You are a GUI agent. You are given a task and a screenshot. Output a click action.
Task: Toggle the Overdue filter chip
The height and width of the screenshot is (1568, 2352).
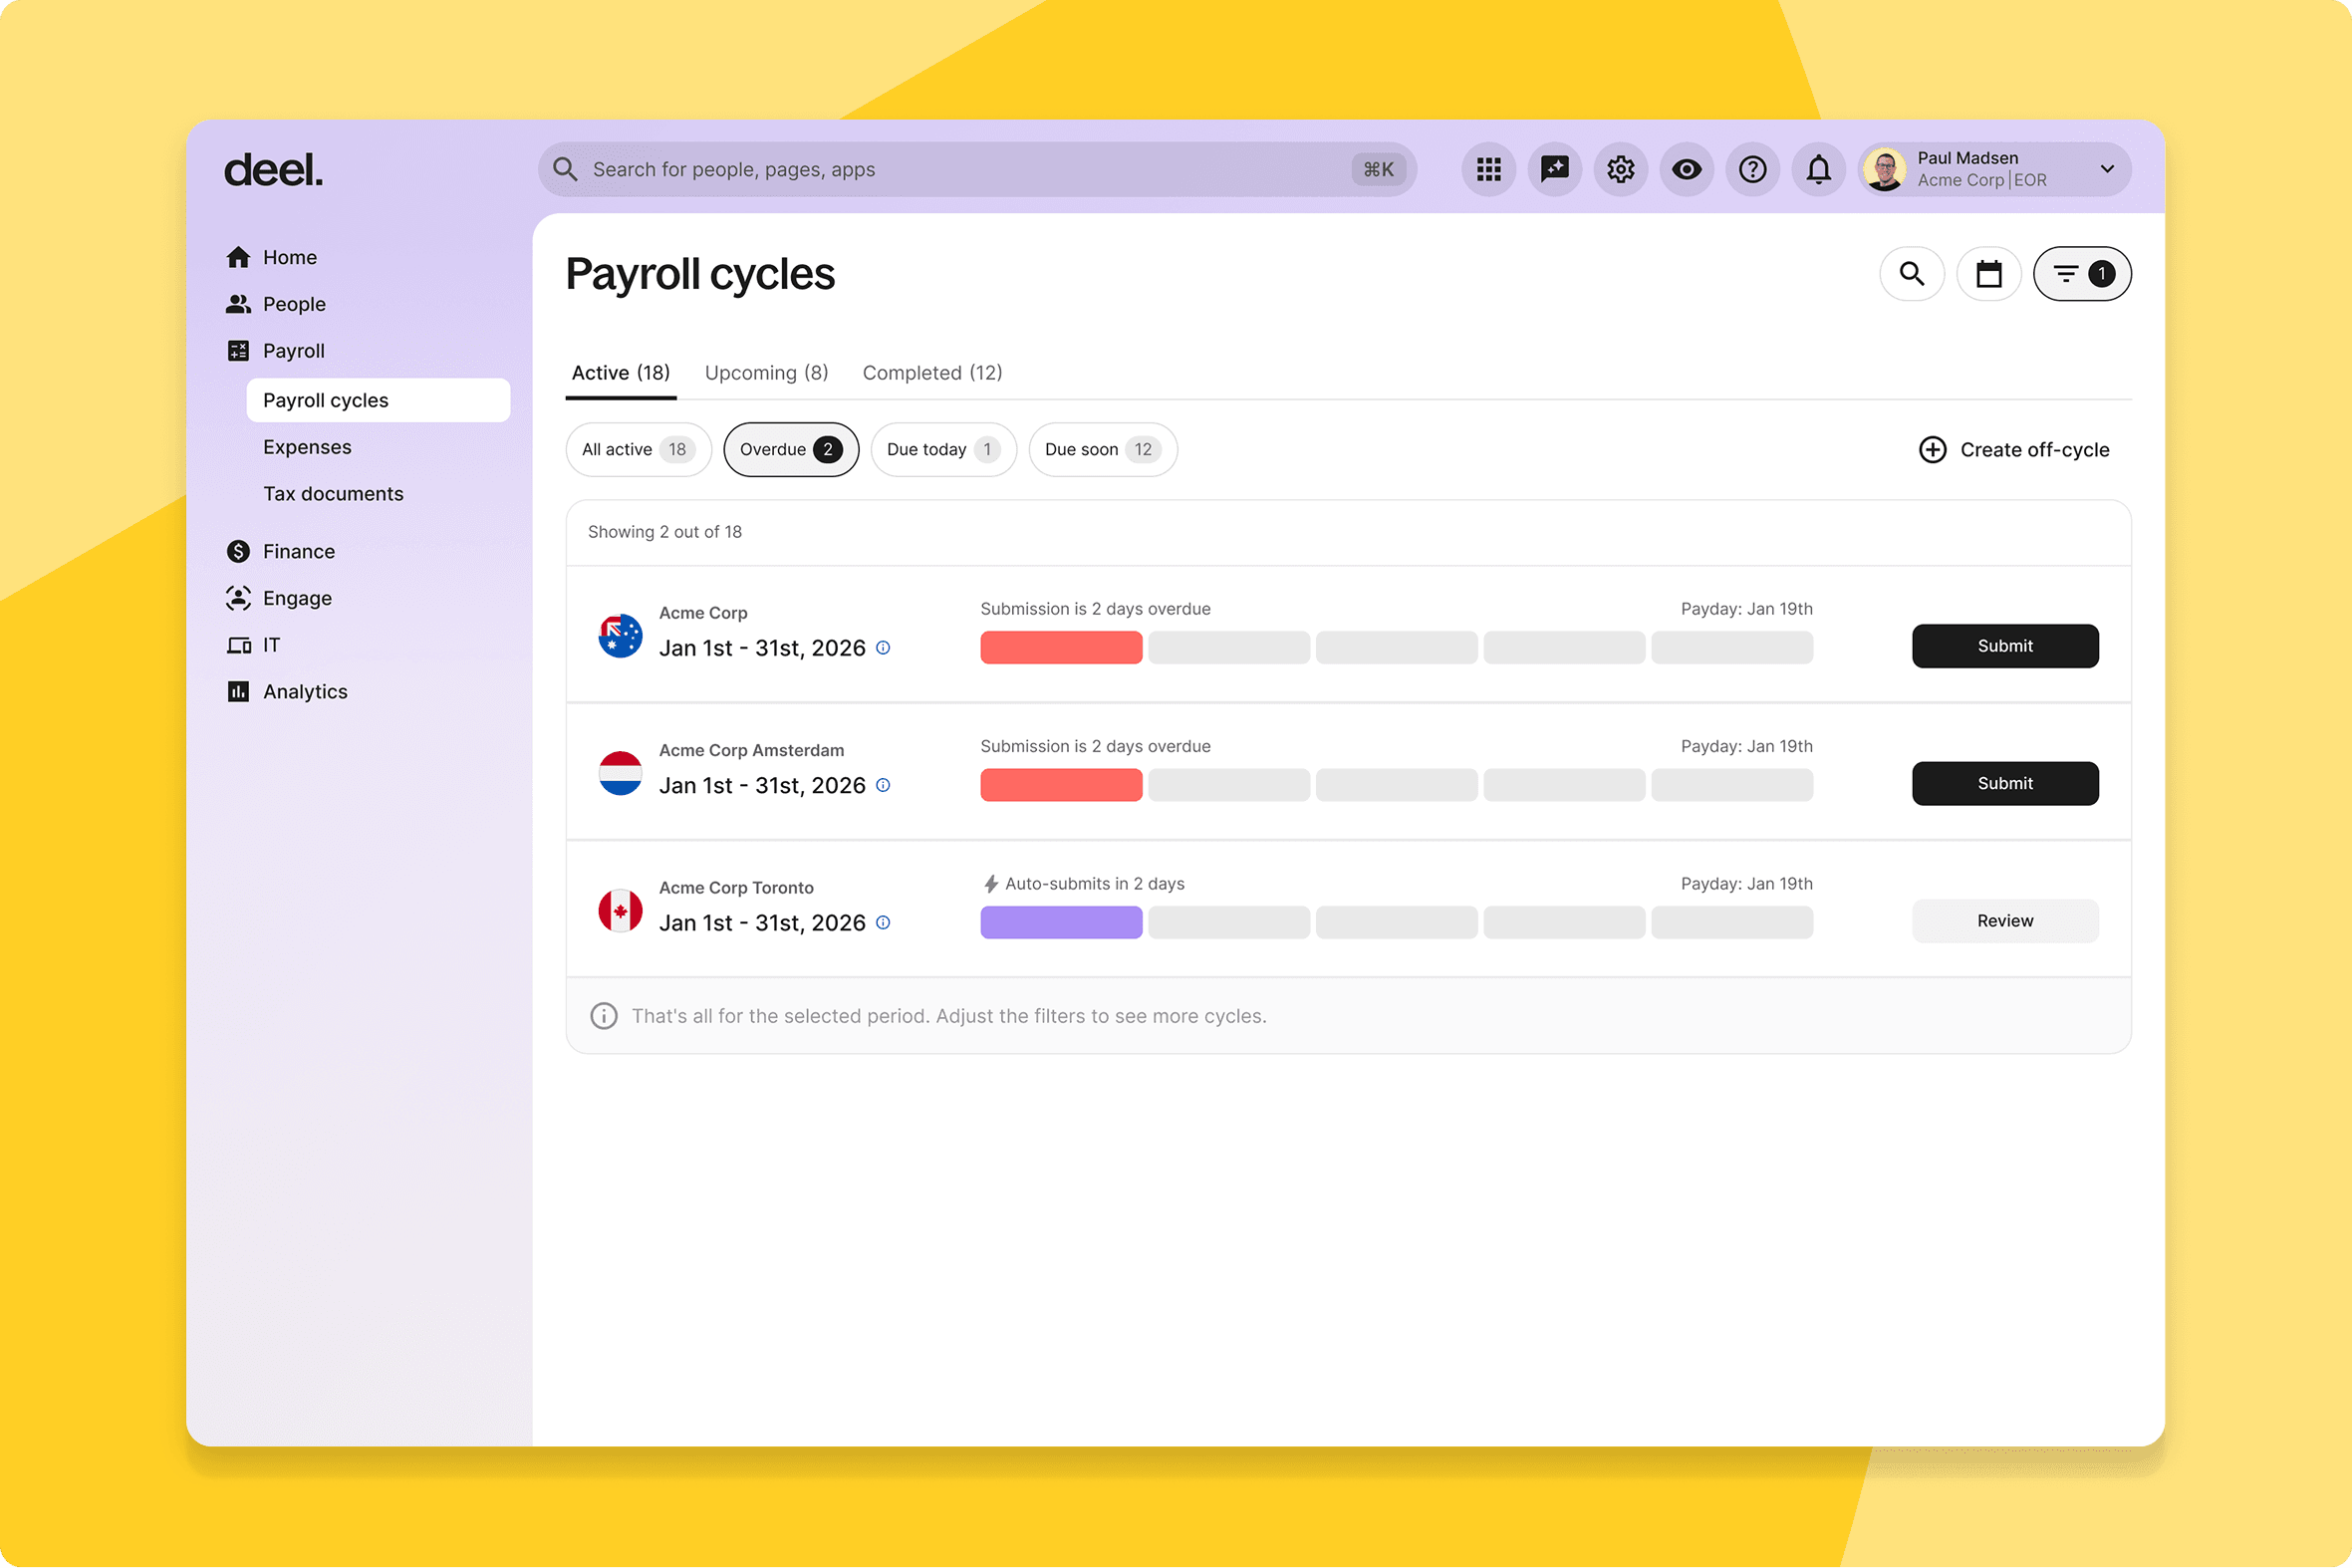790,449
